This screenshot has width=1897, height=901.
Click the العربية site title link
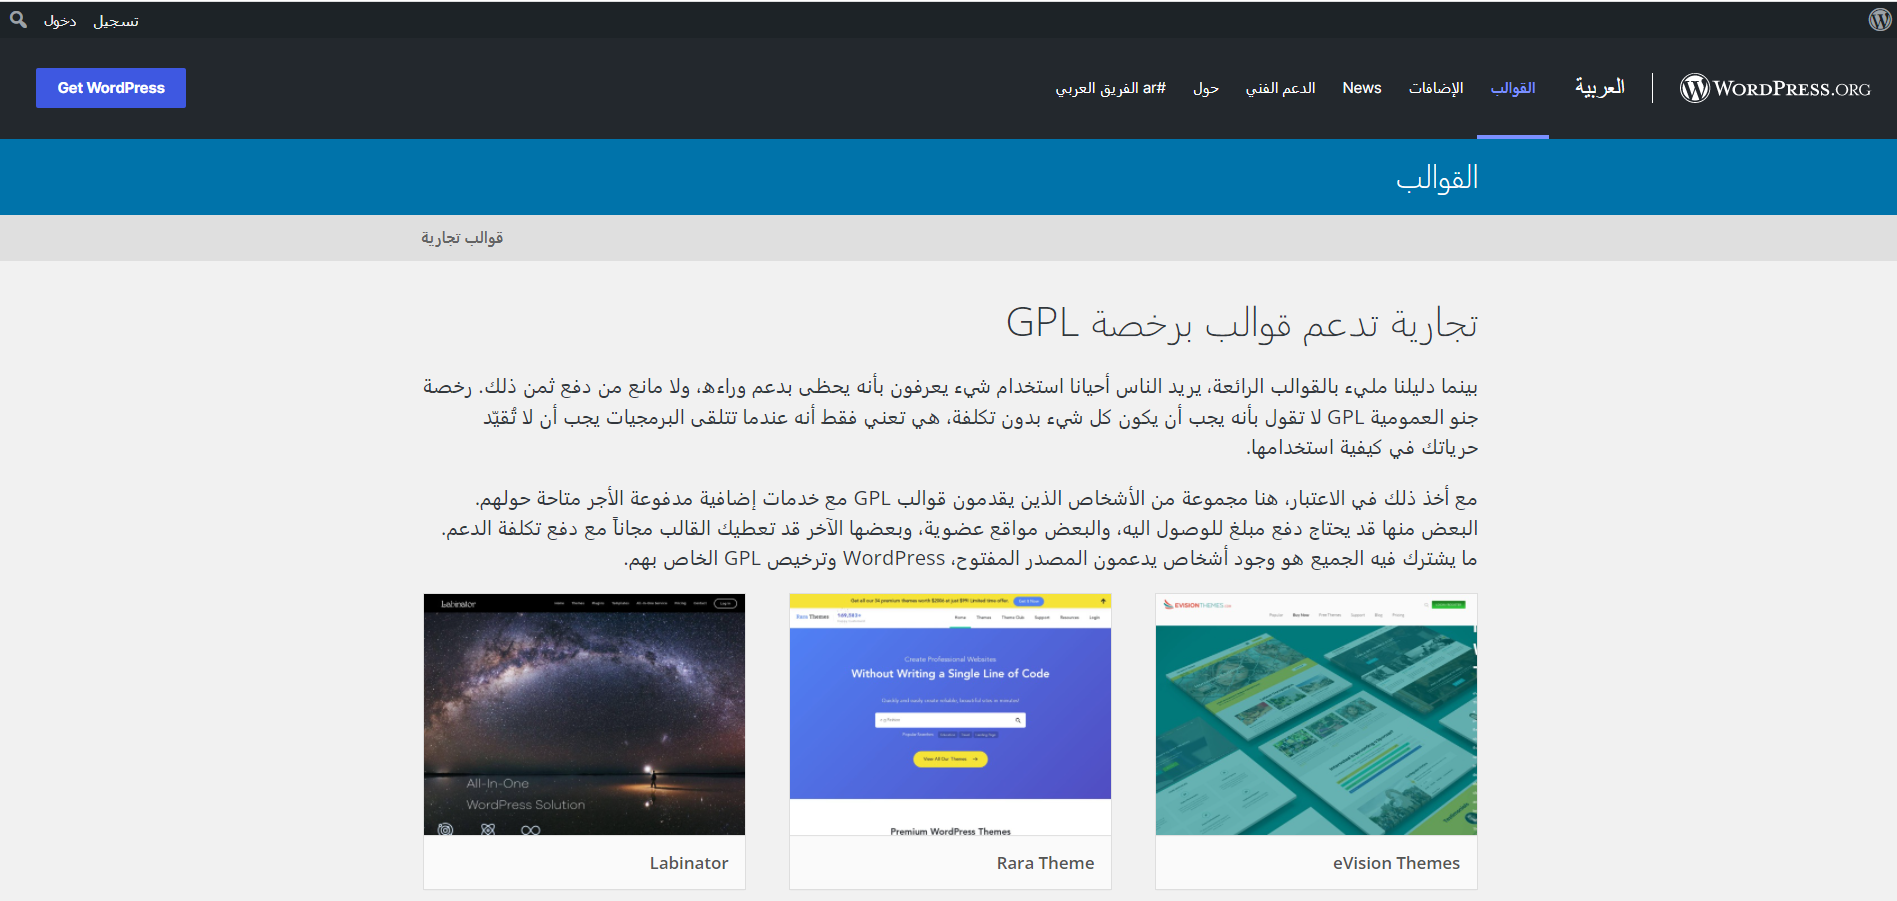pos(1600,87)
